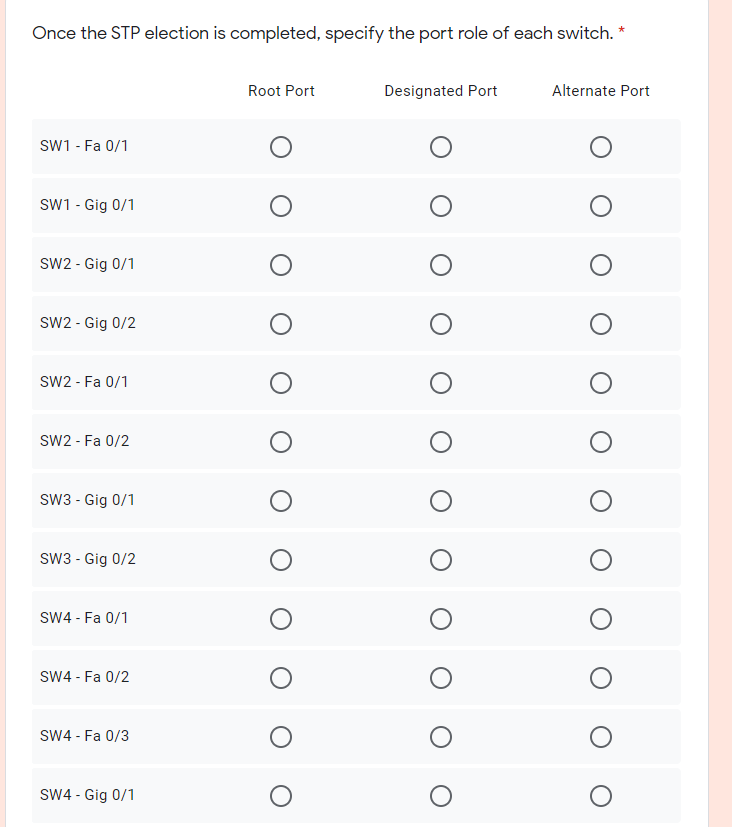
Task: Mark SW2 - Fa 0/1 as Alternate Port
Action: click(600, 382)
